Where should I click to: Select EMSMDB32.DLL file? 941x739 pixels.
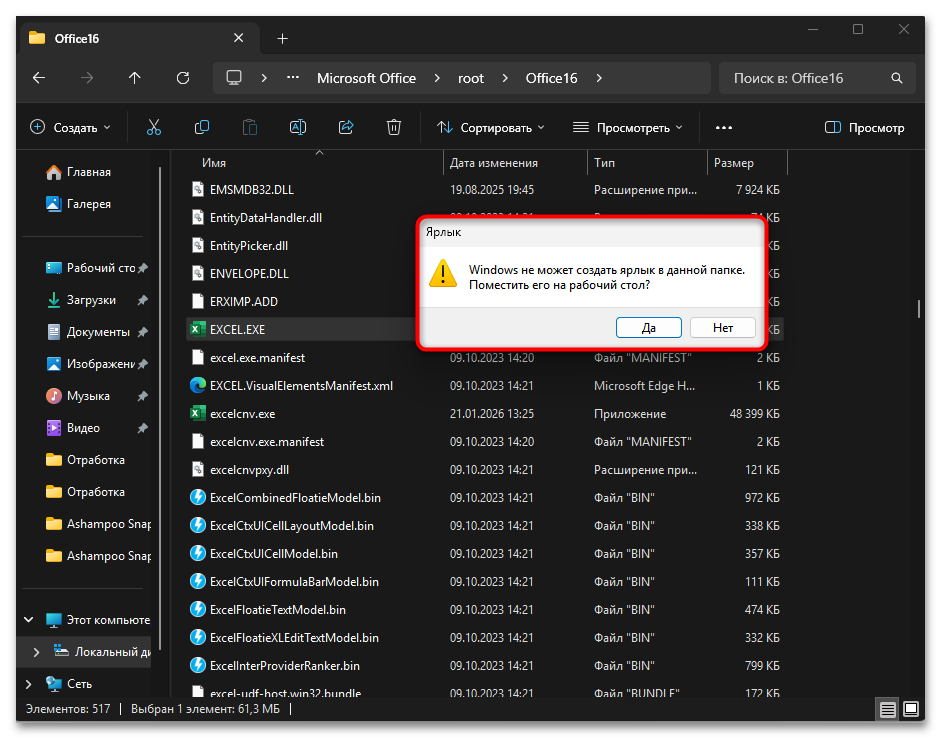[x=486, y=190]
